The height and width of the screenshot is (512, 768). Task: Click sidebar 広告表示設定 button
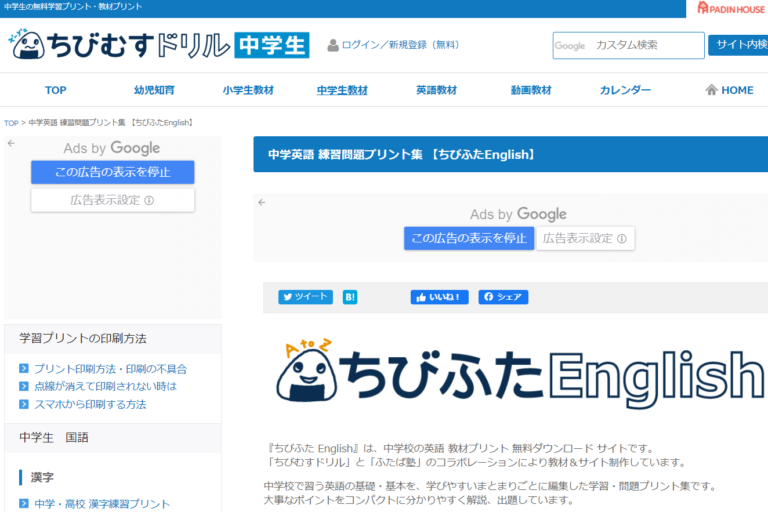[113, 200]
